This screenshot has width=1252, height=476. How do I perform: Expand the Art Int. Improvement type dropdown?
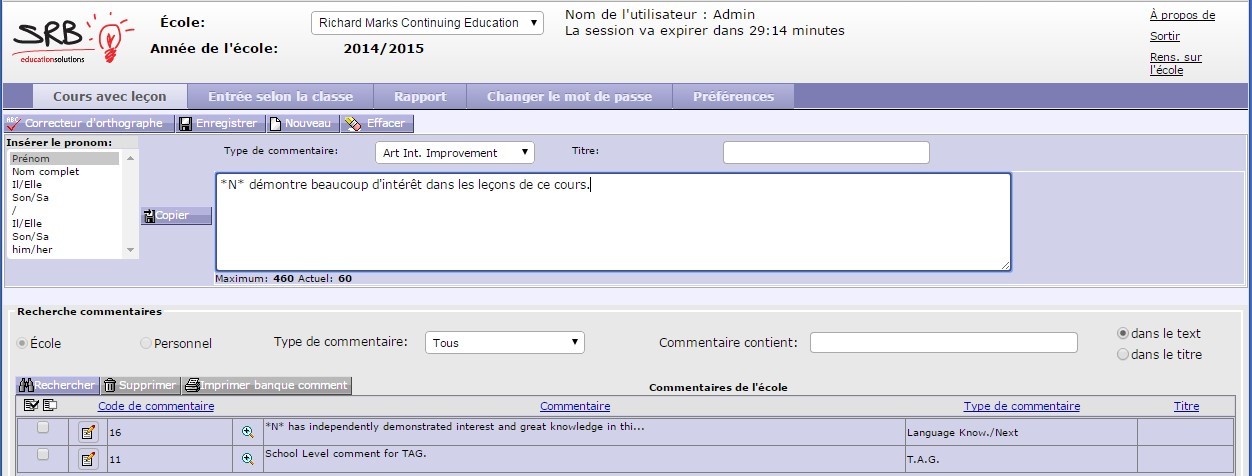[454, 153]
